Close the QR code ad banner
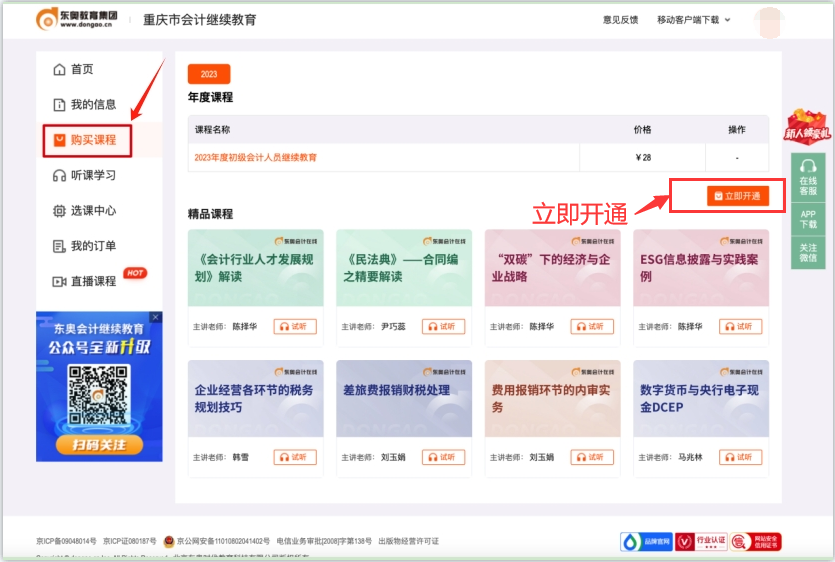Viewport: 835px width, 562px height. coord(155,318)
